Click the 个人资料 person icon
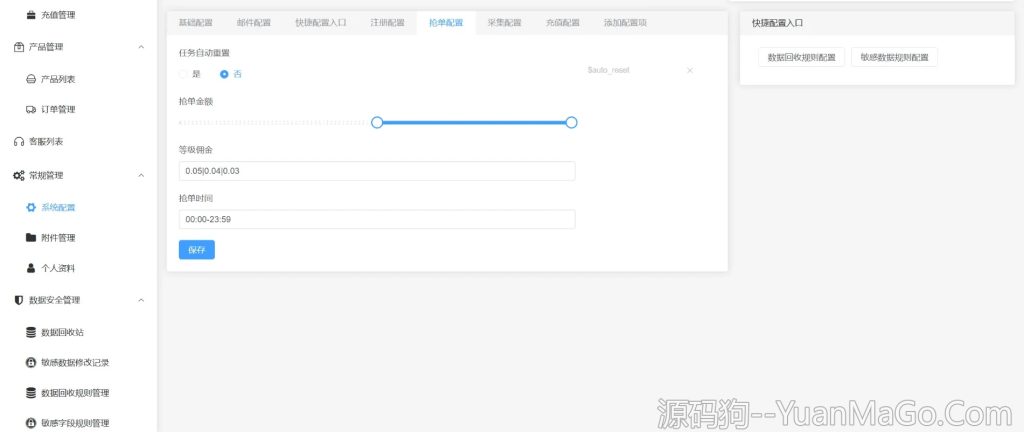This screenshot has height=432, width=1024. pos(31,268)
